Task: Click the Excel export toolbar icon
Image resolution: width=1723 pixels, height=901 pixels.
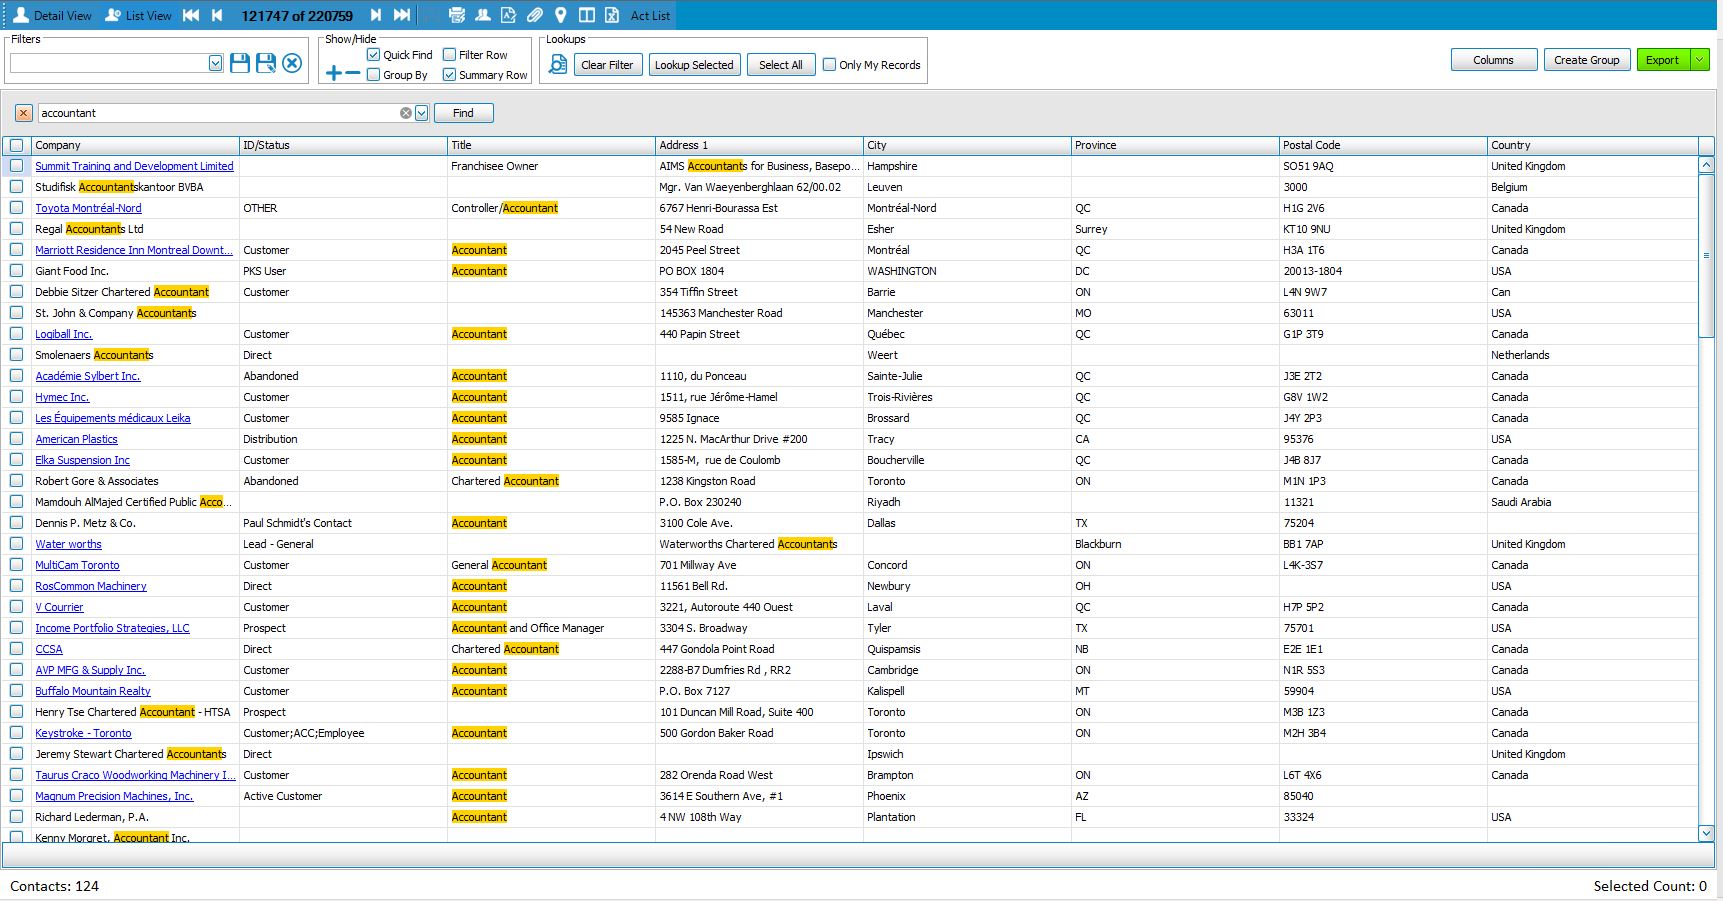Action: (x=612, y=15)
